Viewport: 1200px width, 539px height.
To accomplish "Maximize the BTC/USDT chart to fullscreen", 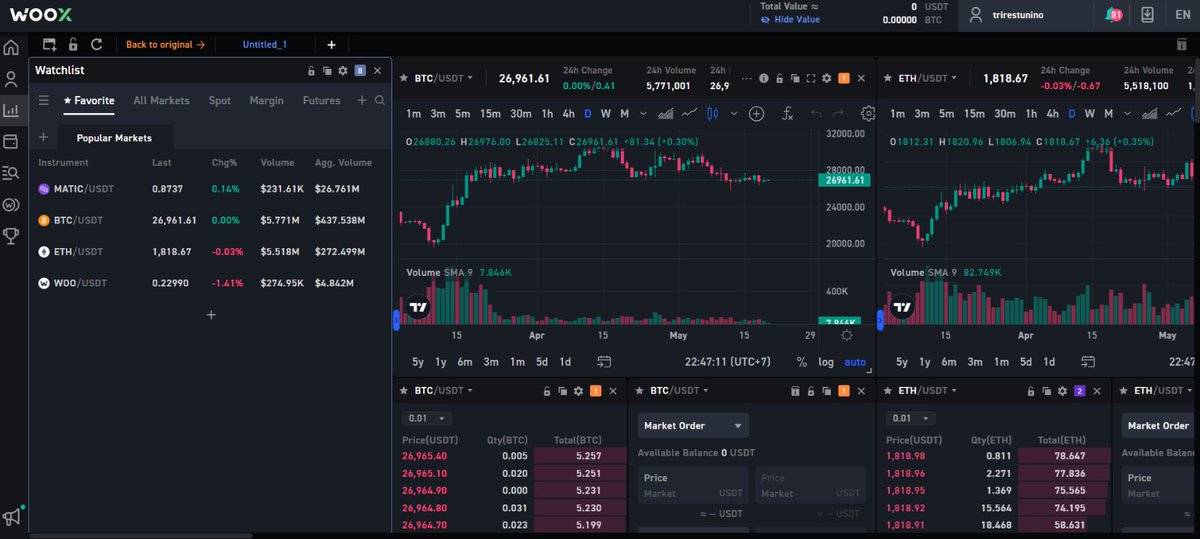I will click(x=811, y=78).
